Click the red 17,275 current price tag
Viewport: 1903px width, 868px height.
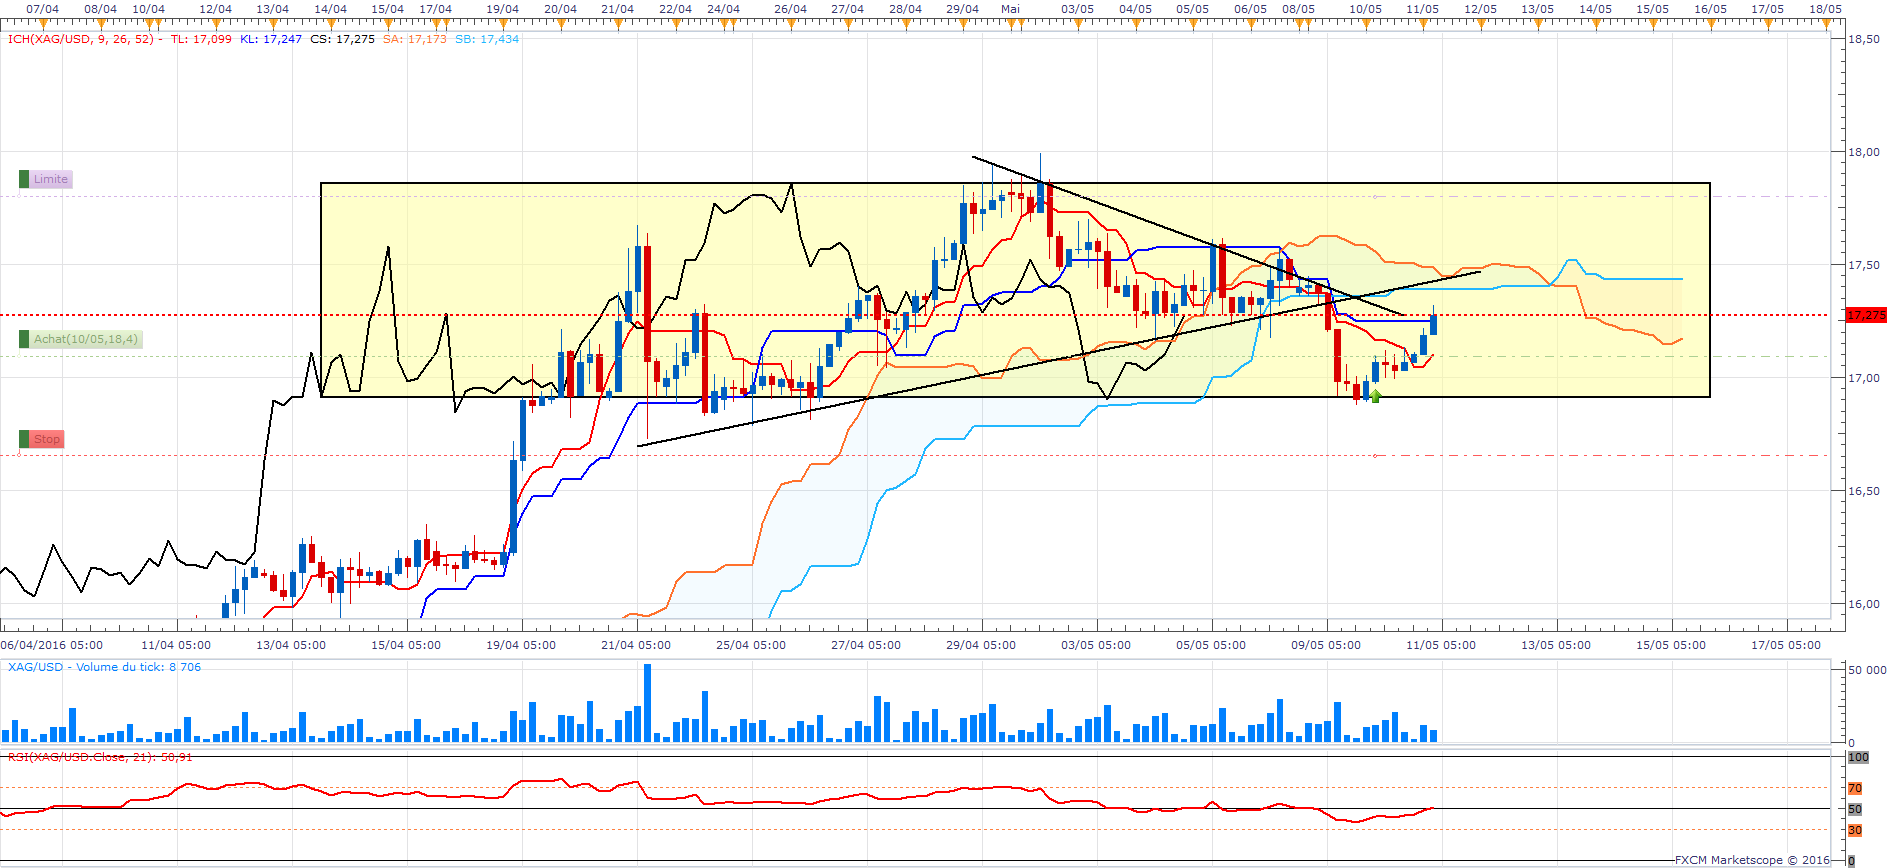[1866, 315]
